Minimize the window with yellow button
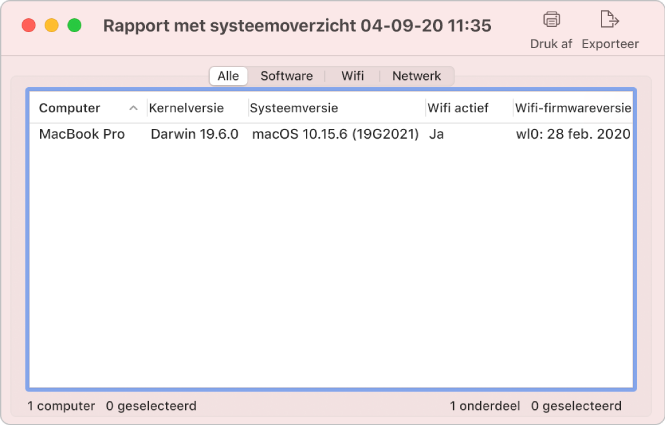This screenshot has height=426, width=665. tap(51, 25)
